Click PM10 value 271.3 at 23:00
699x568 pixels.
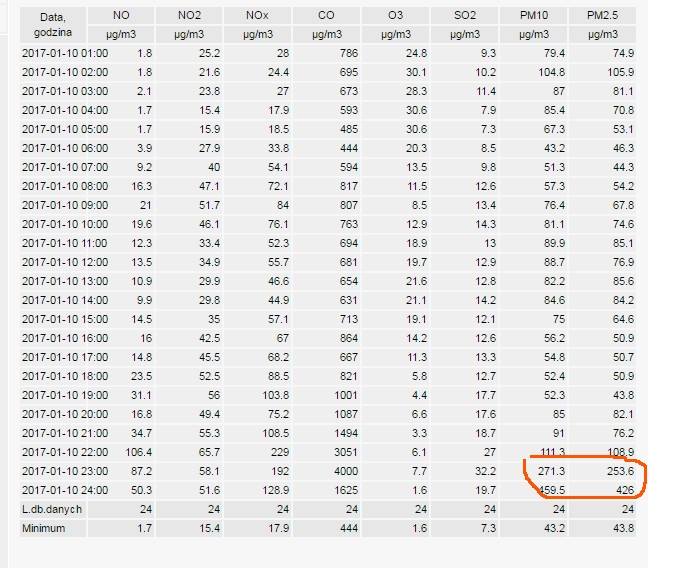point(551,471)
